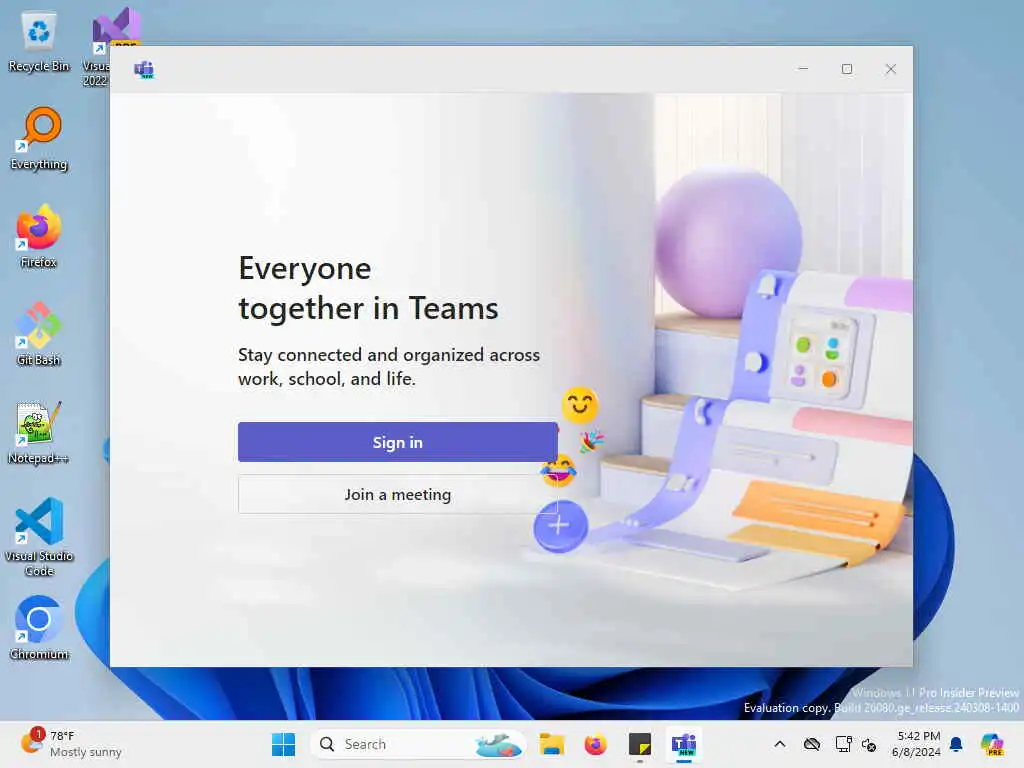Open the Recycle Bin desktop icon
This screenshot has height=768, width=1024.
[x=39, y=42]
